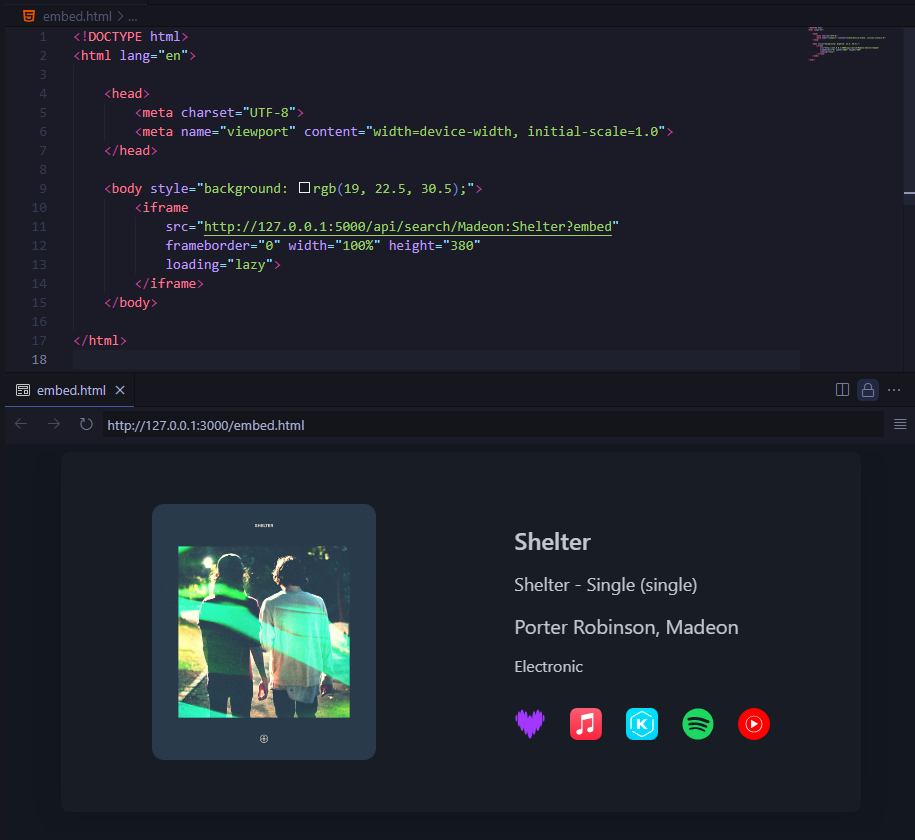
Task: Click the rgb color swatch on line 9
Action: pos(304,188)
